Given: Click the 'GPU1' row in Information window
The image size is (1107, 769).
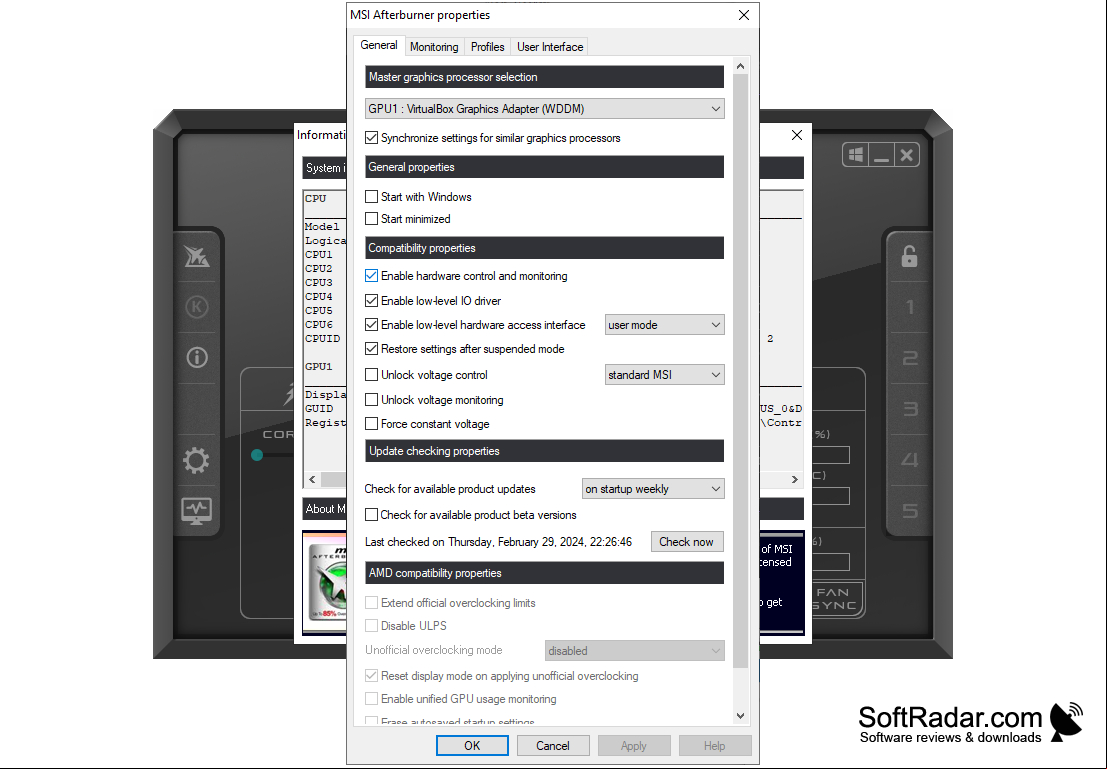Looking at the screenshot, I should click(x=318, y=367).
